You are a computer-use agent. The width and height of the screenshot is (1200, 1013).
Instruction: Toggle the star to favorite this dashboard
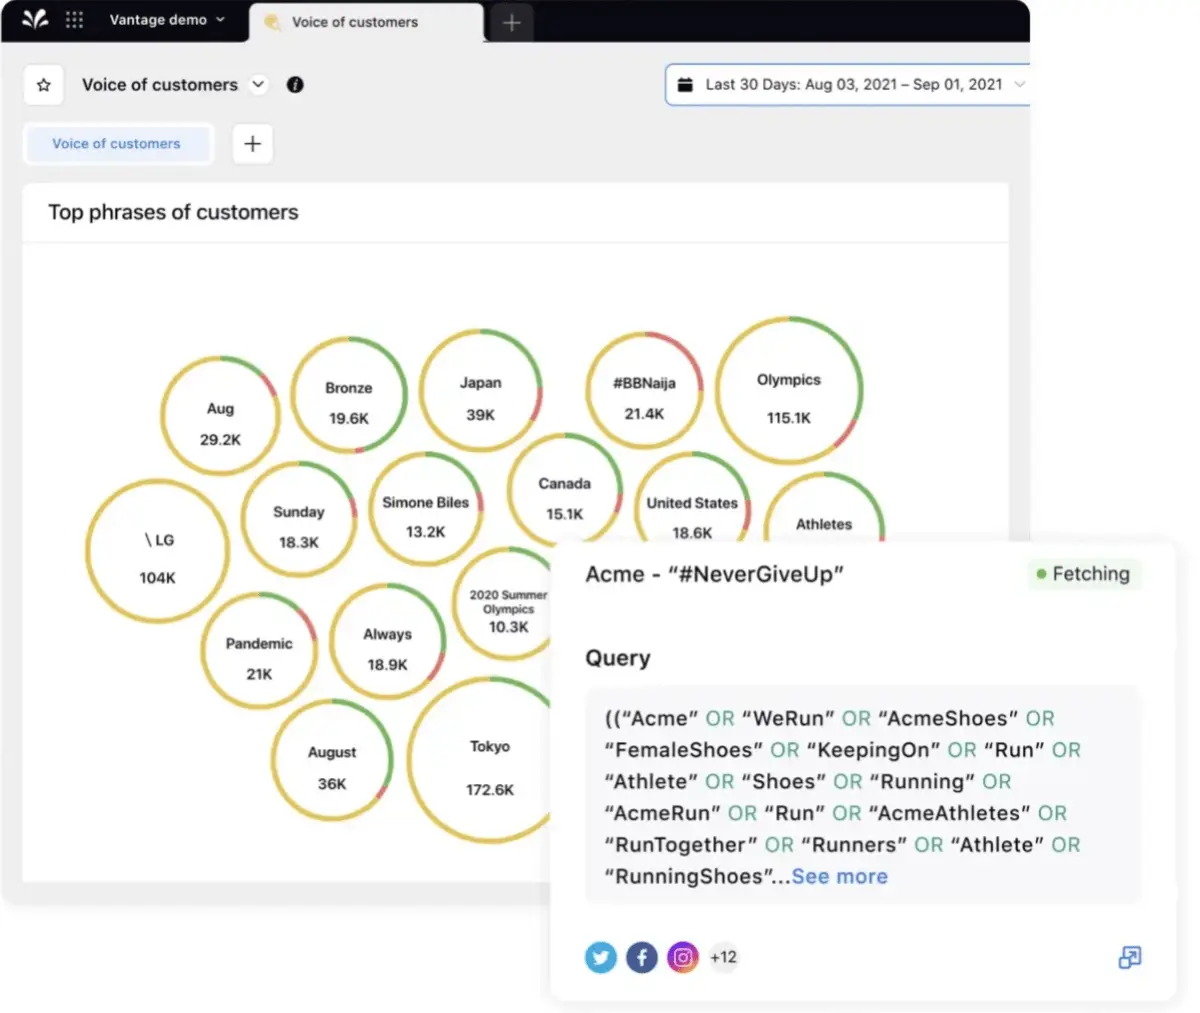click(43, 85)
